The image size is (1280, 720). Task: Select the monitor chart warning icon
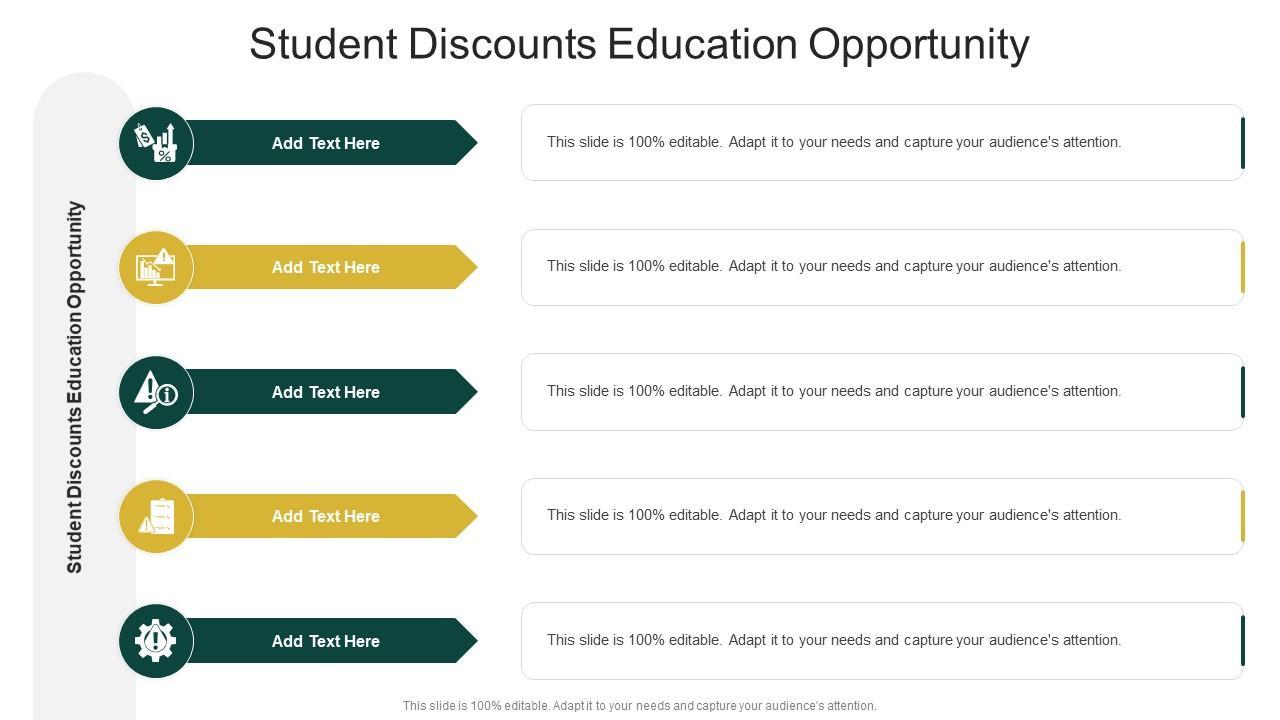(x=156, y=267)
